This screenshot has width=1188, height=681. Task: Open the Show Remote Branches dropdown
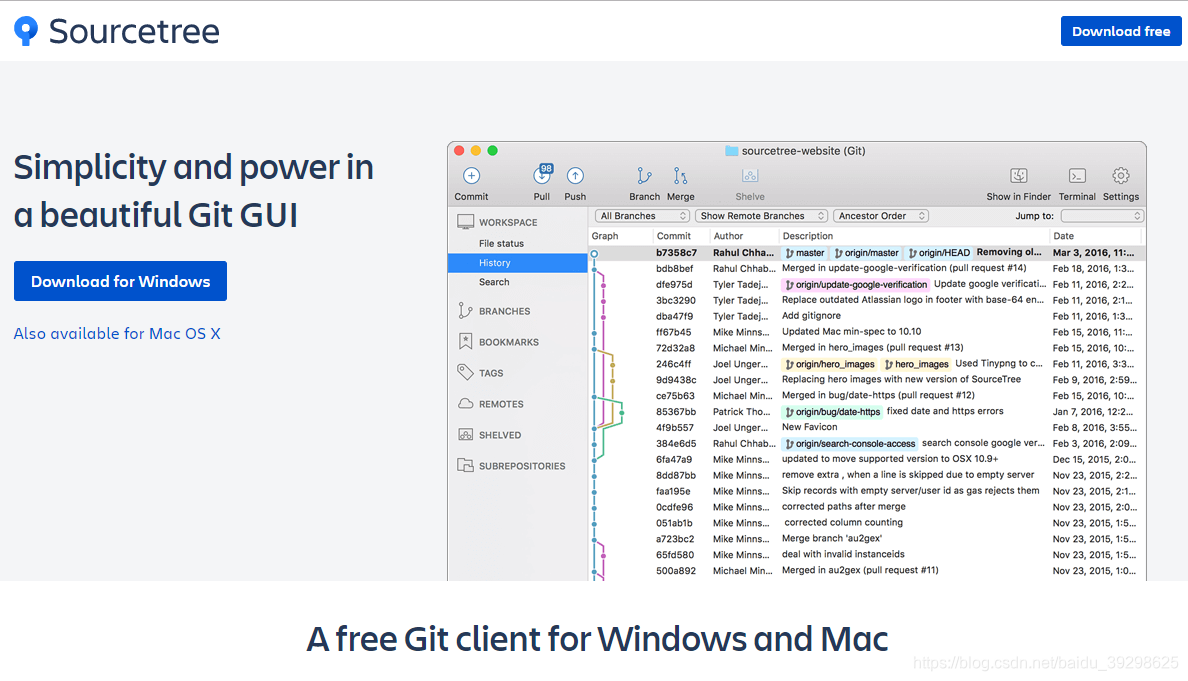[x=761, y=216]
